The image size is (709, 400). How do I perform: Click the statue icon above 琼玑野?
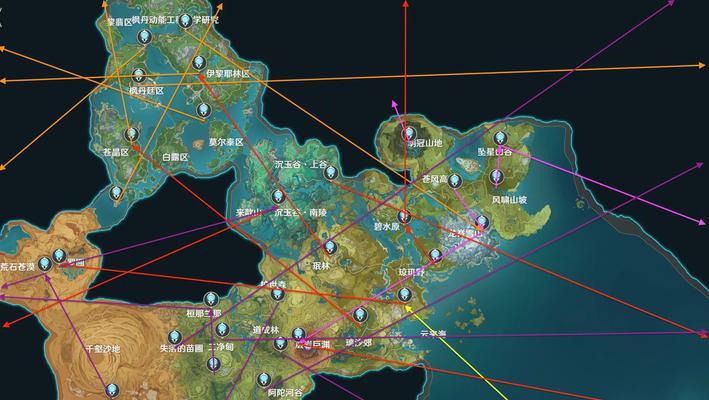click(x=435, y=256)
